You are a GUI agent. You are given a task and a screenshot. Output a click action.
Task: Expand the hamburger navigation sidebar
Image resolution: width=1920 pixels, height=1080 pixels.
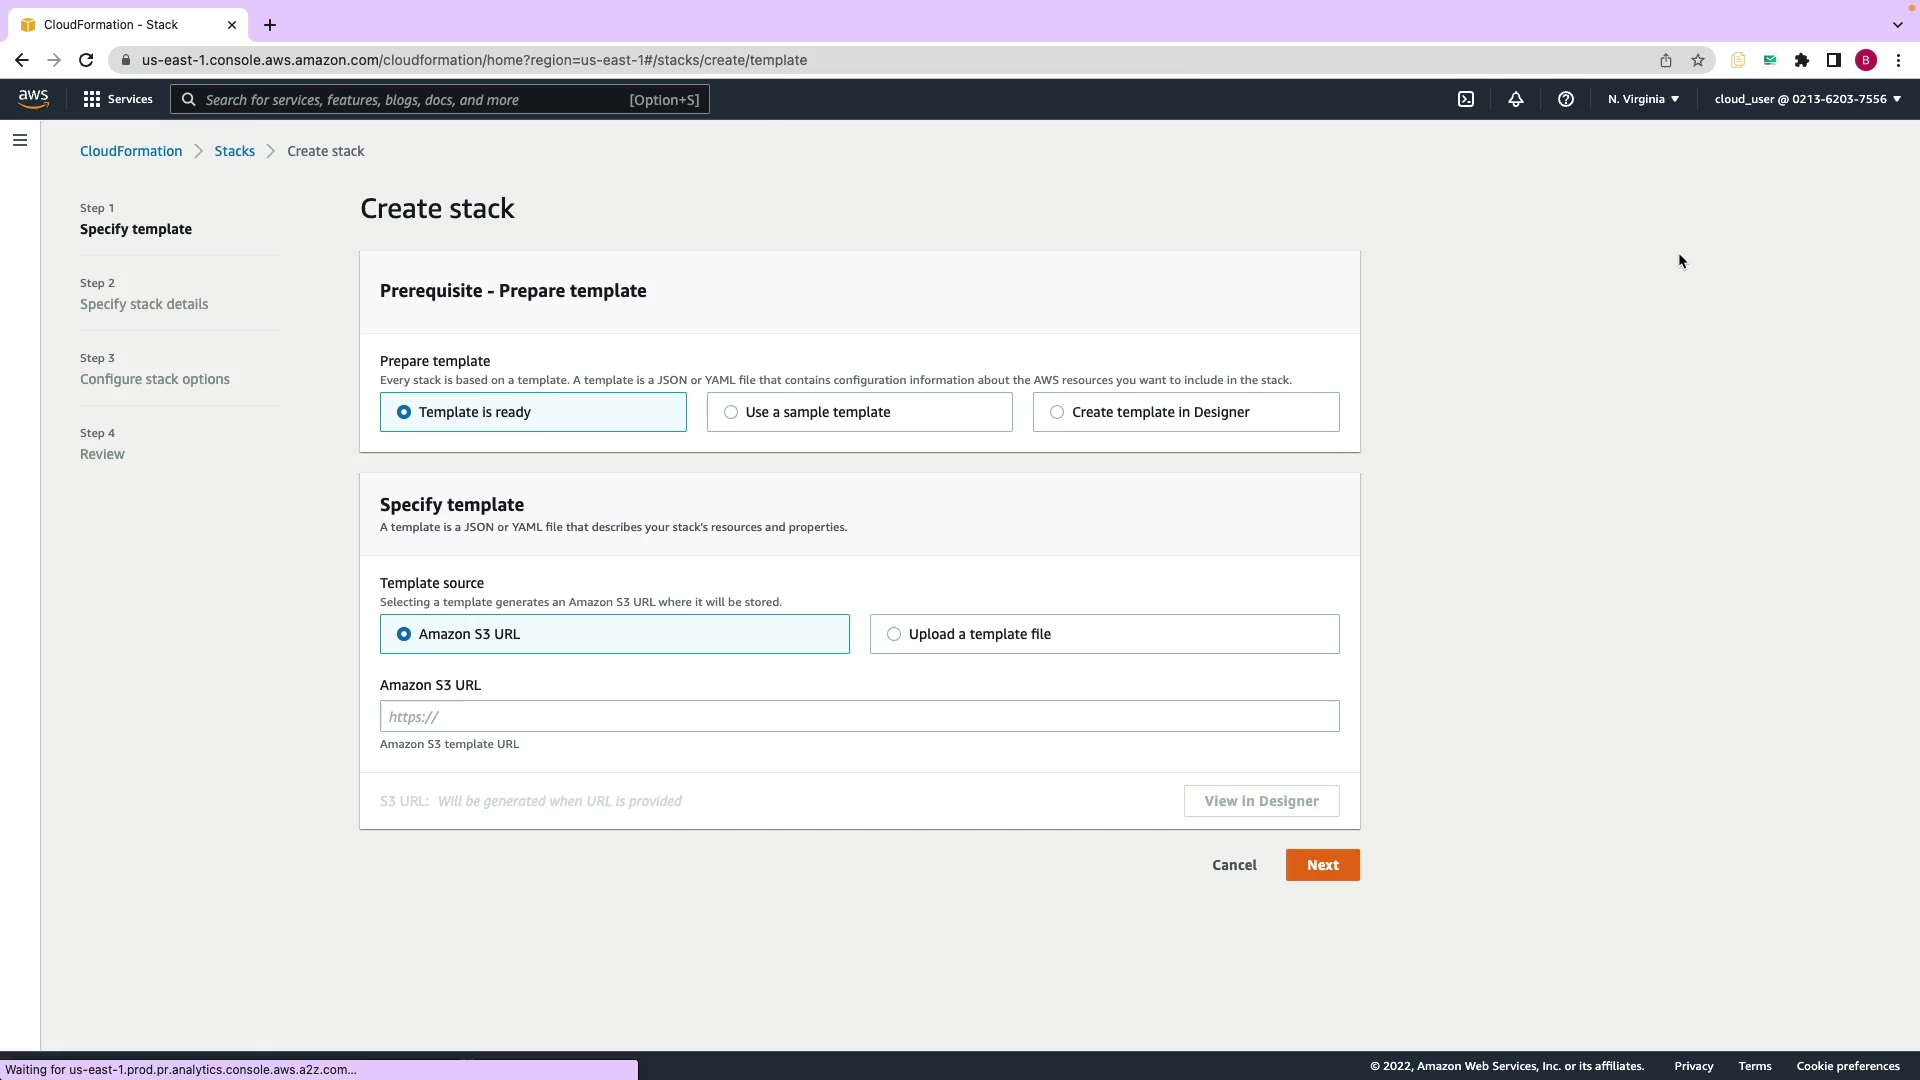[20, 140]
